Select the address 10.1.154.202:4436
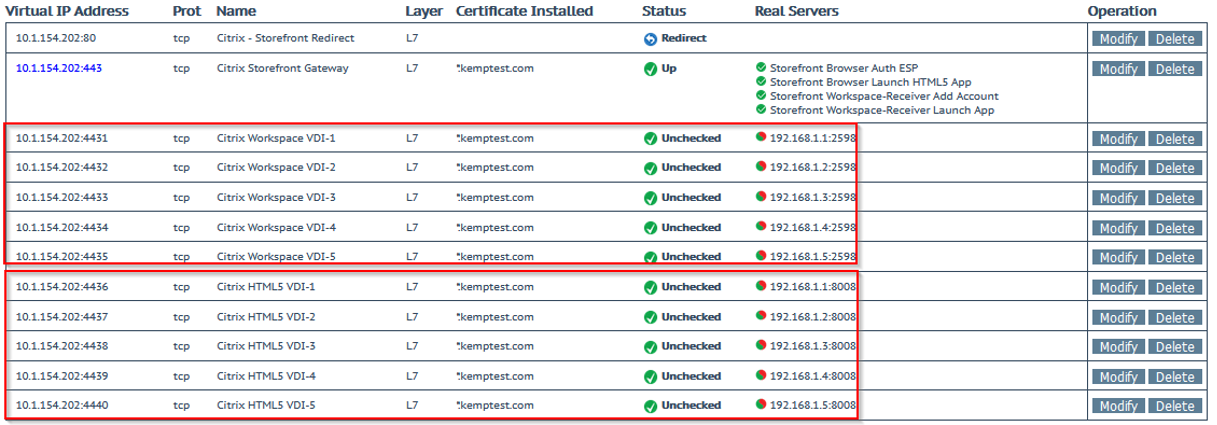Screen dimensions: 1217x425 pos(62,287)
